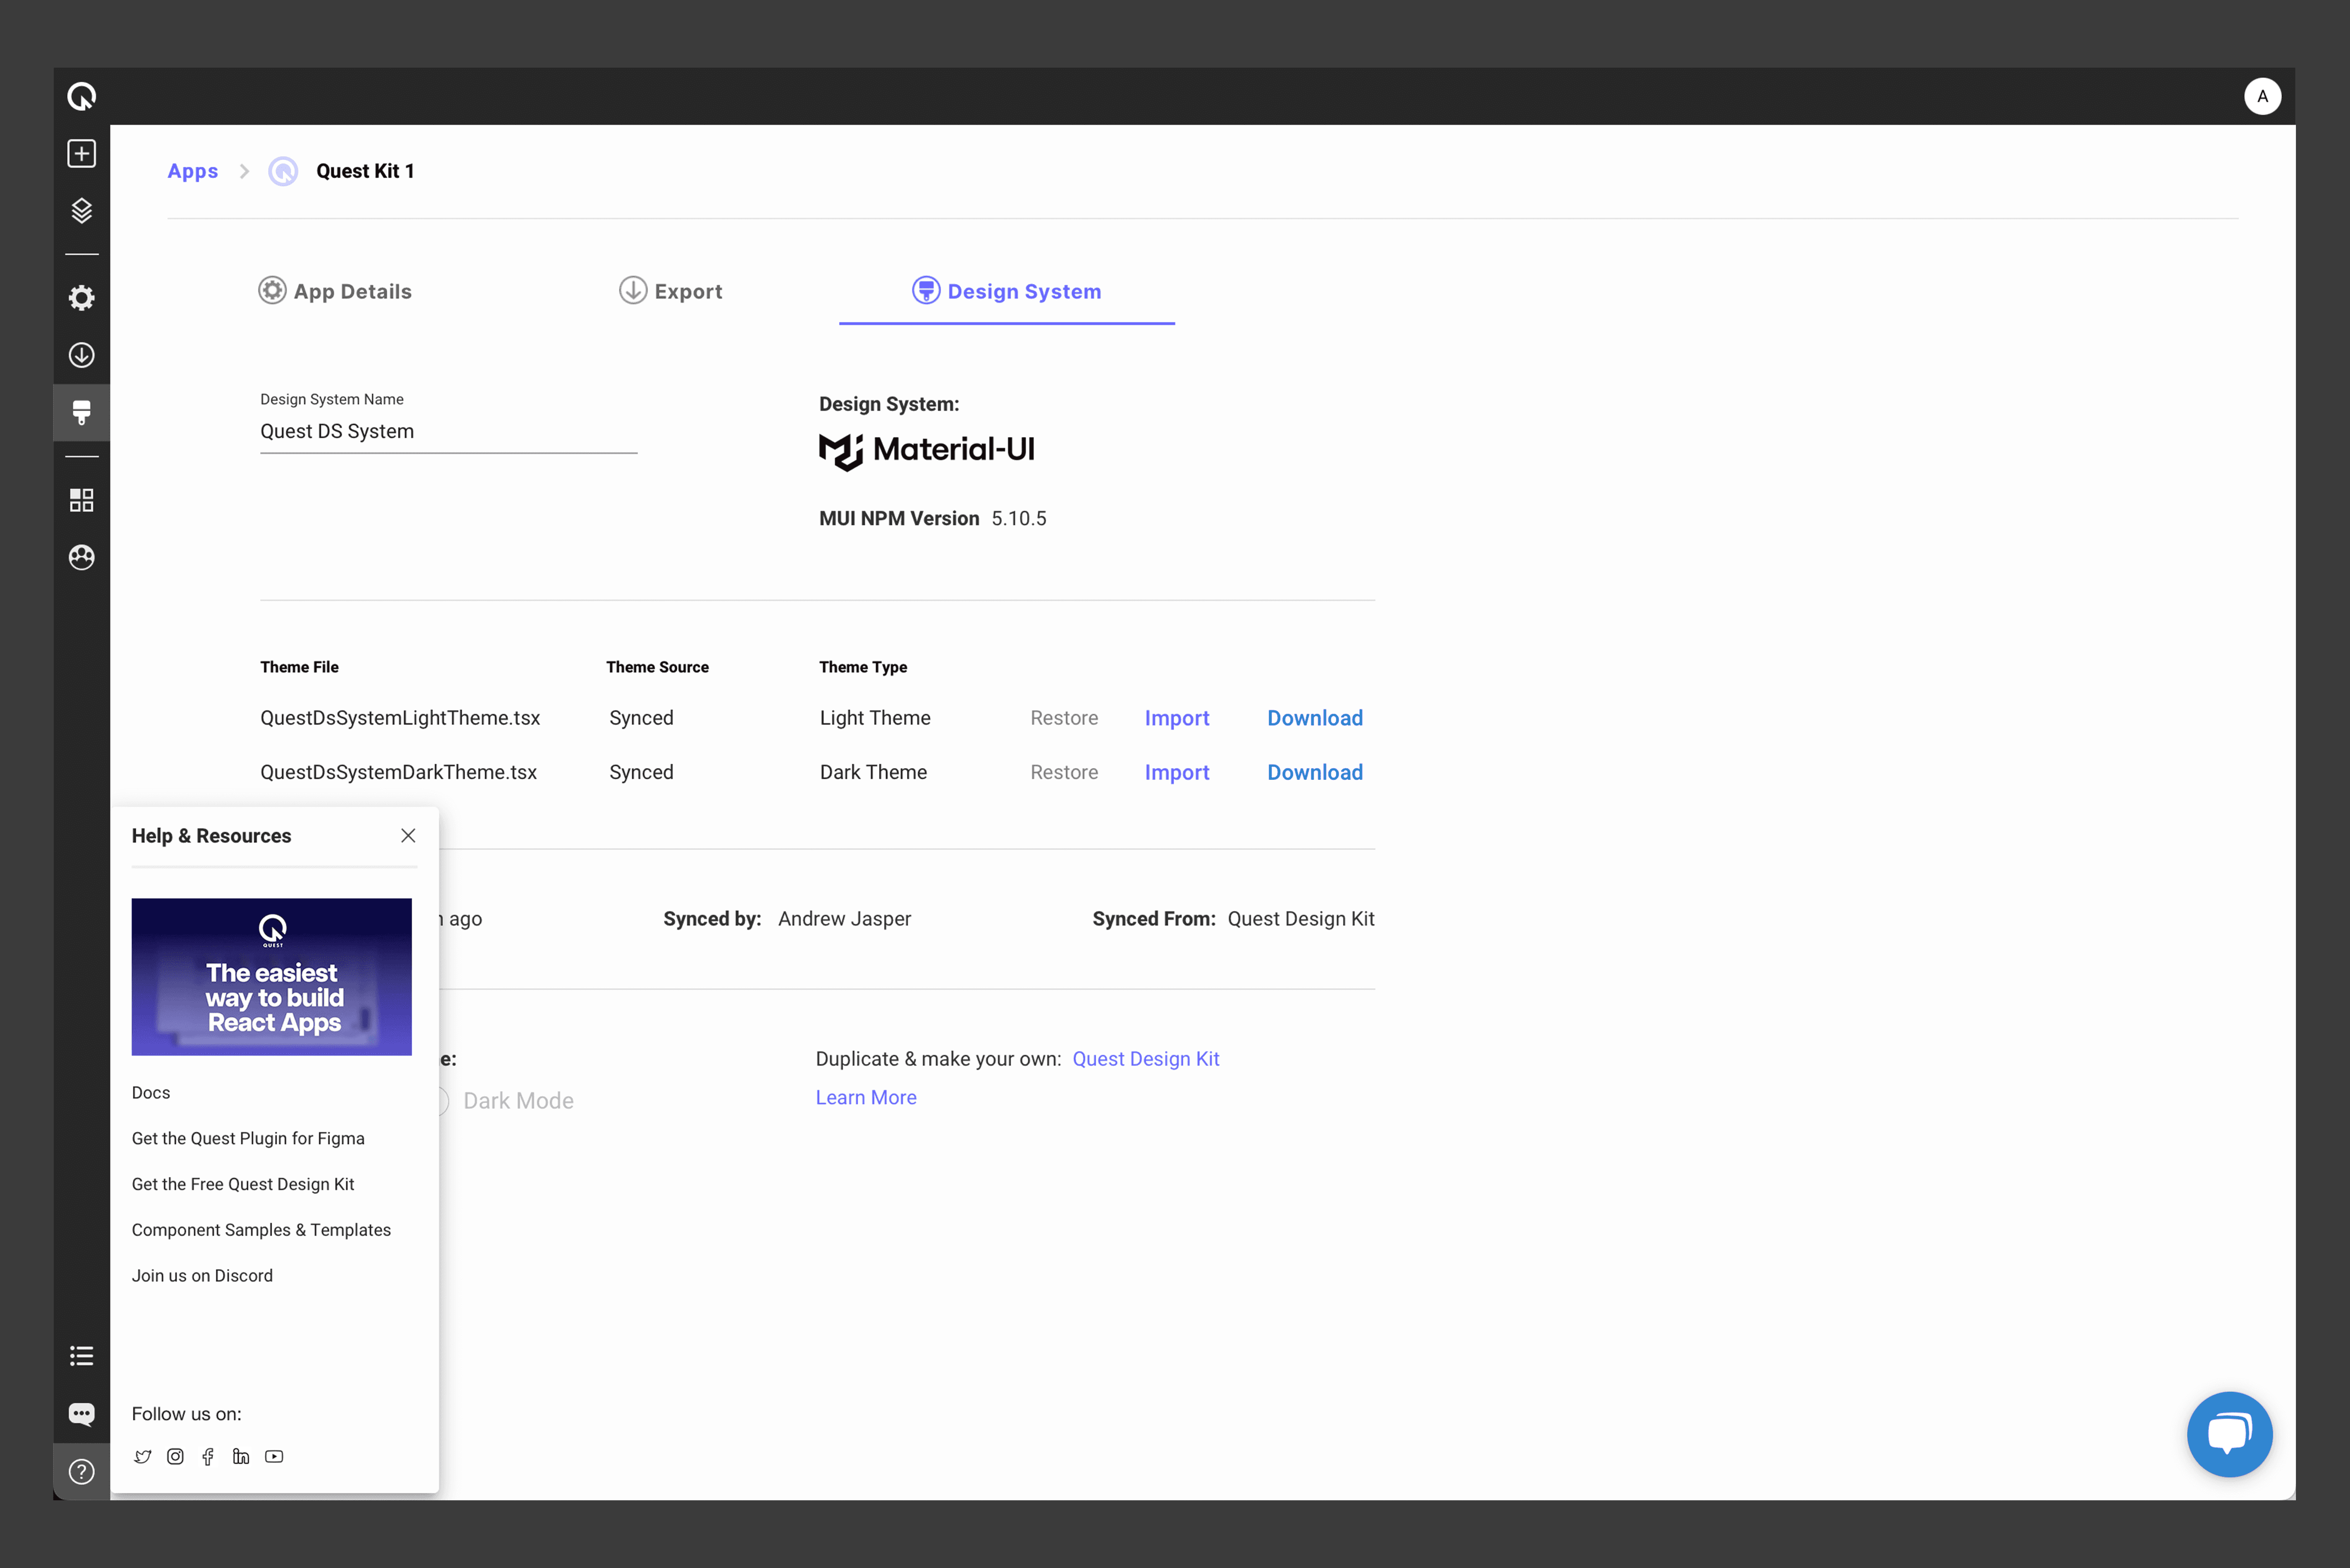This screenshot has width=2350, height=1568.
Task: Click the user avatar A icon
Action: tap(2262, 96)
